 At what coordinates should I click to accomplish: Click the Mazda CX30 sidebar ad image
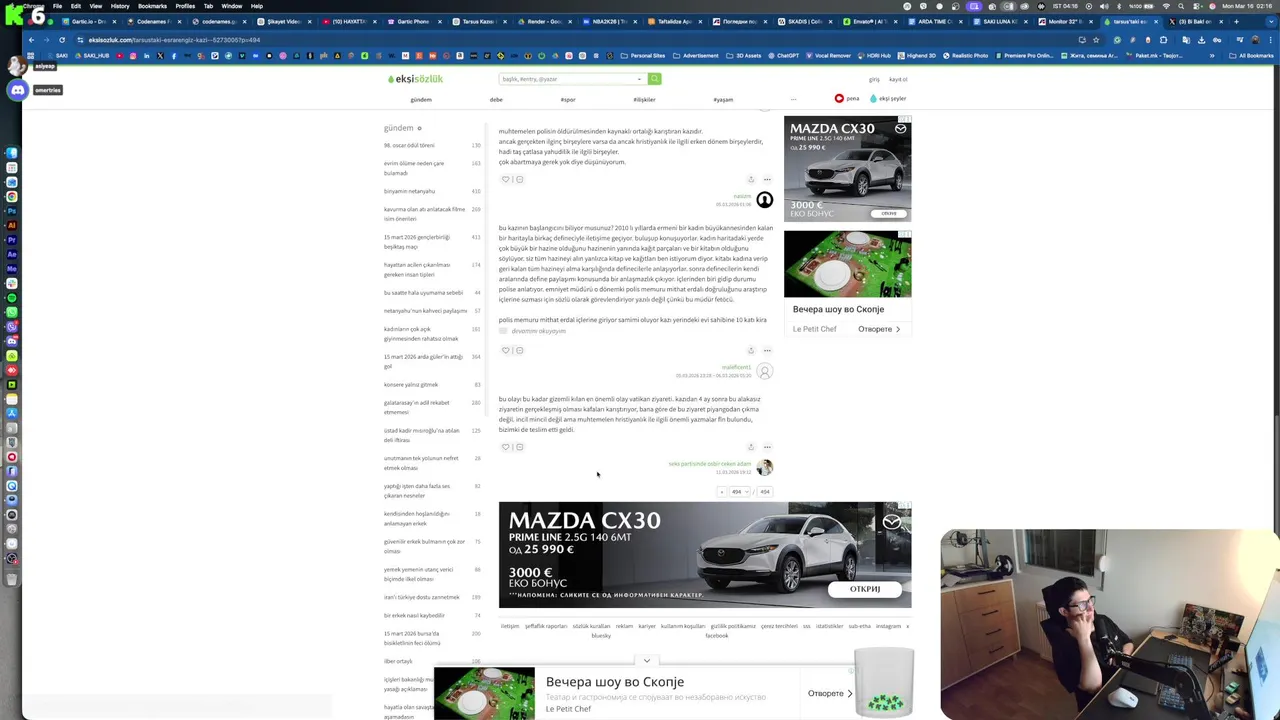tap(847, 168)
